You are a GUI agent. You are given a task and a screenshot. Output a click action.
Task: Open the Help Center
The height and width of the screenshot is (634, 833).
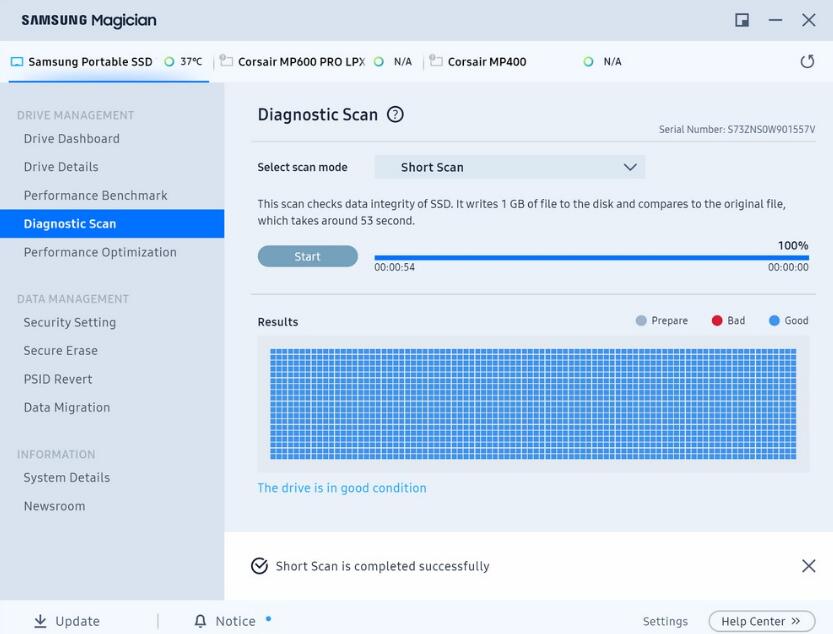[761, 621]
